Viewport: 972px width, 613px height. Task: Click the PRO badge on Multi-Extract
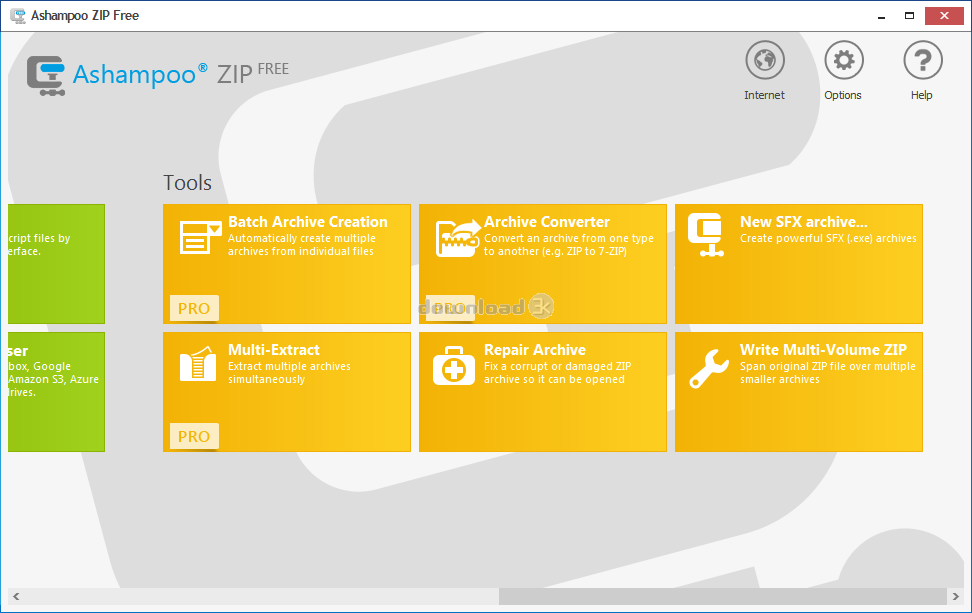pyautogui.click(x=194, y=436)
